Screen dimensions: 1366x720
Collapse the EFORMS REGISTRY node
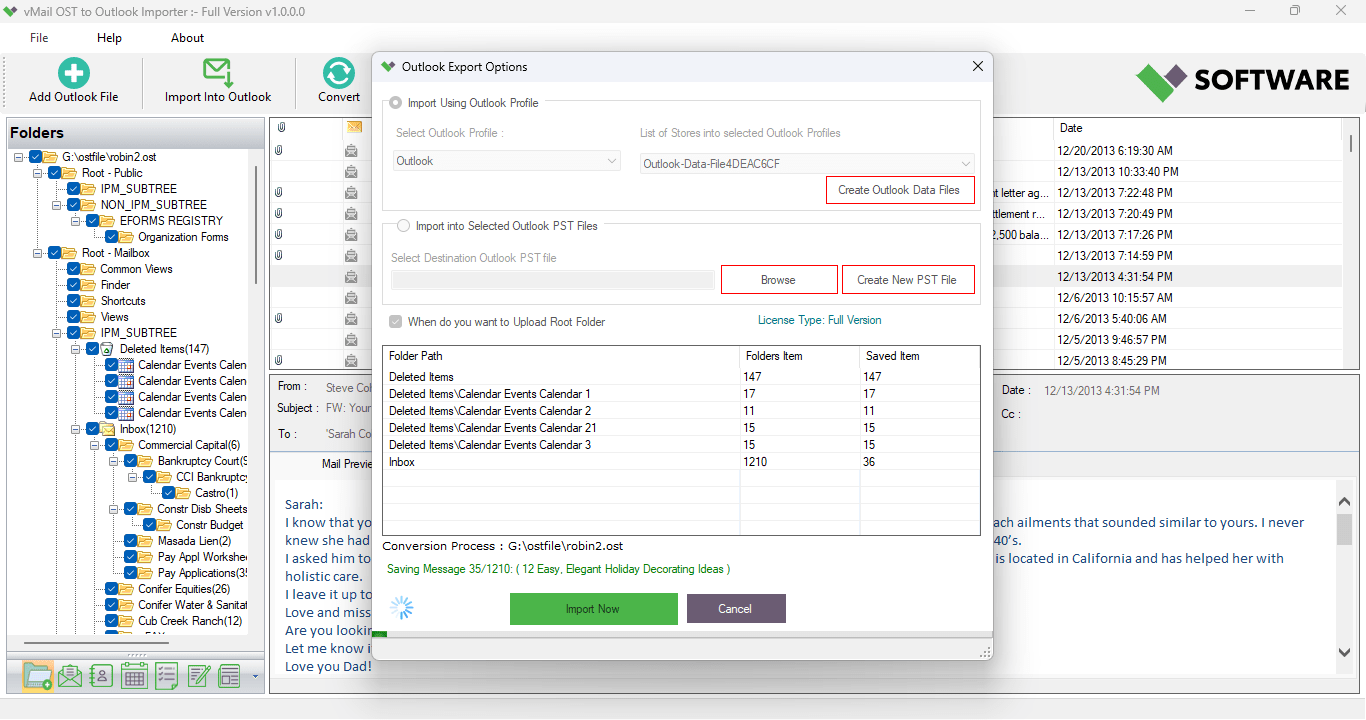76,221
